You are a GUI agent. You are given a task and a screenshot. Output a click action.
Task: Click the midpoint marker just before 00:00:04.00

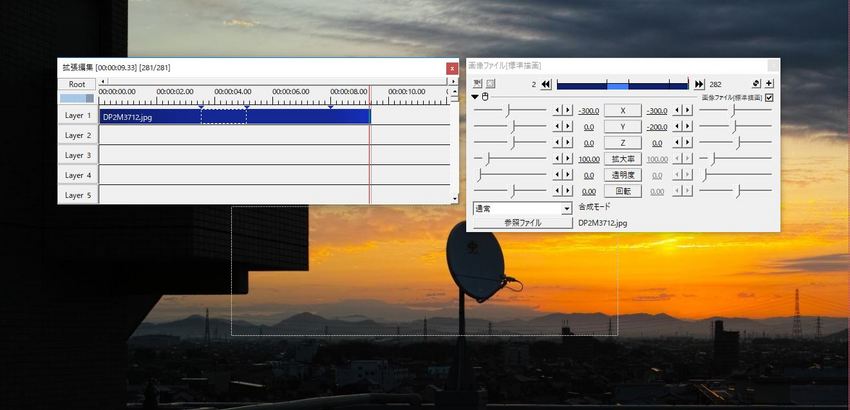click(201, 107)
